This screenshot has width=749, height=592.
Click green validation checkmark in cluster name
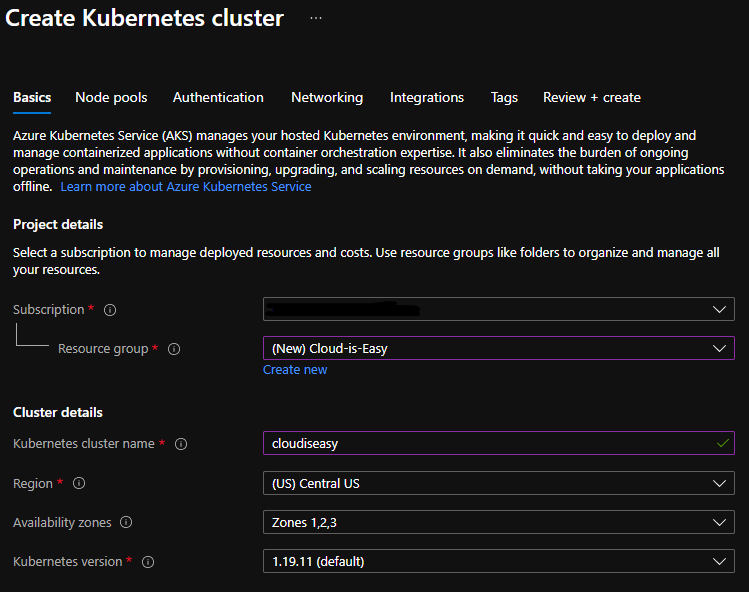[x=723, y=443]
